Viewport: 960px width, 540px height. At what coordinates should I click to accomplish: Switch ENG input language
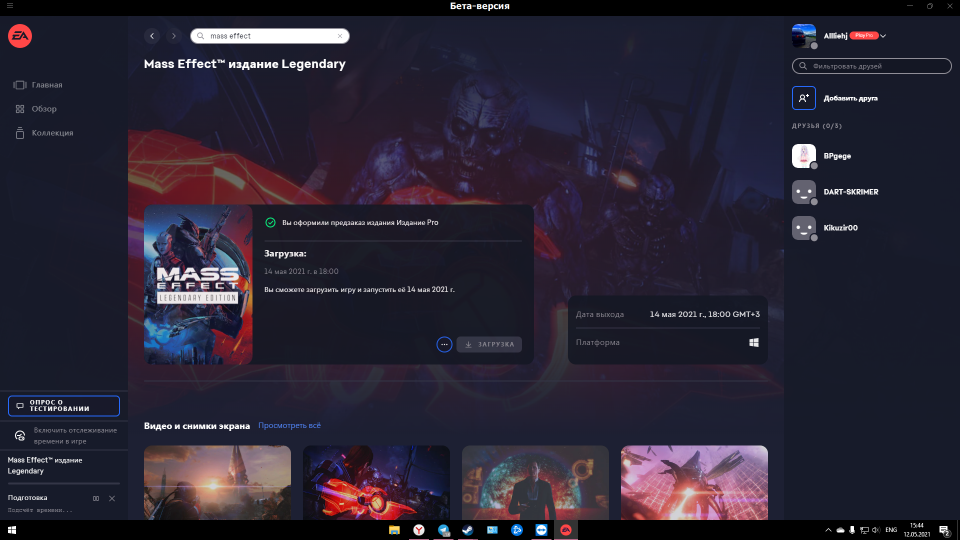[x=891, y=530]
